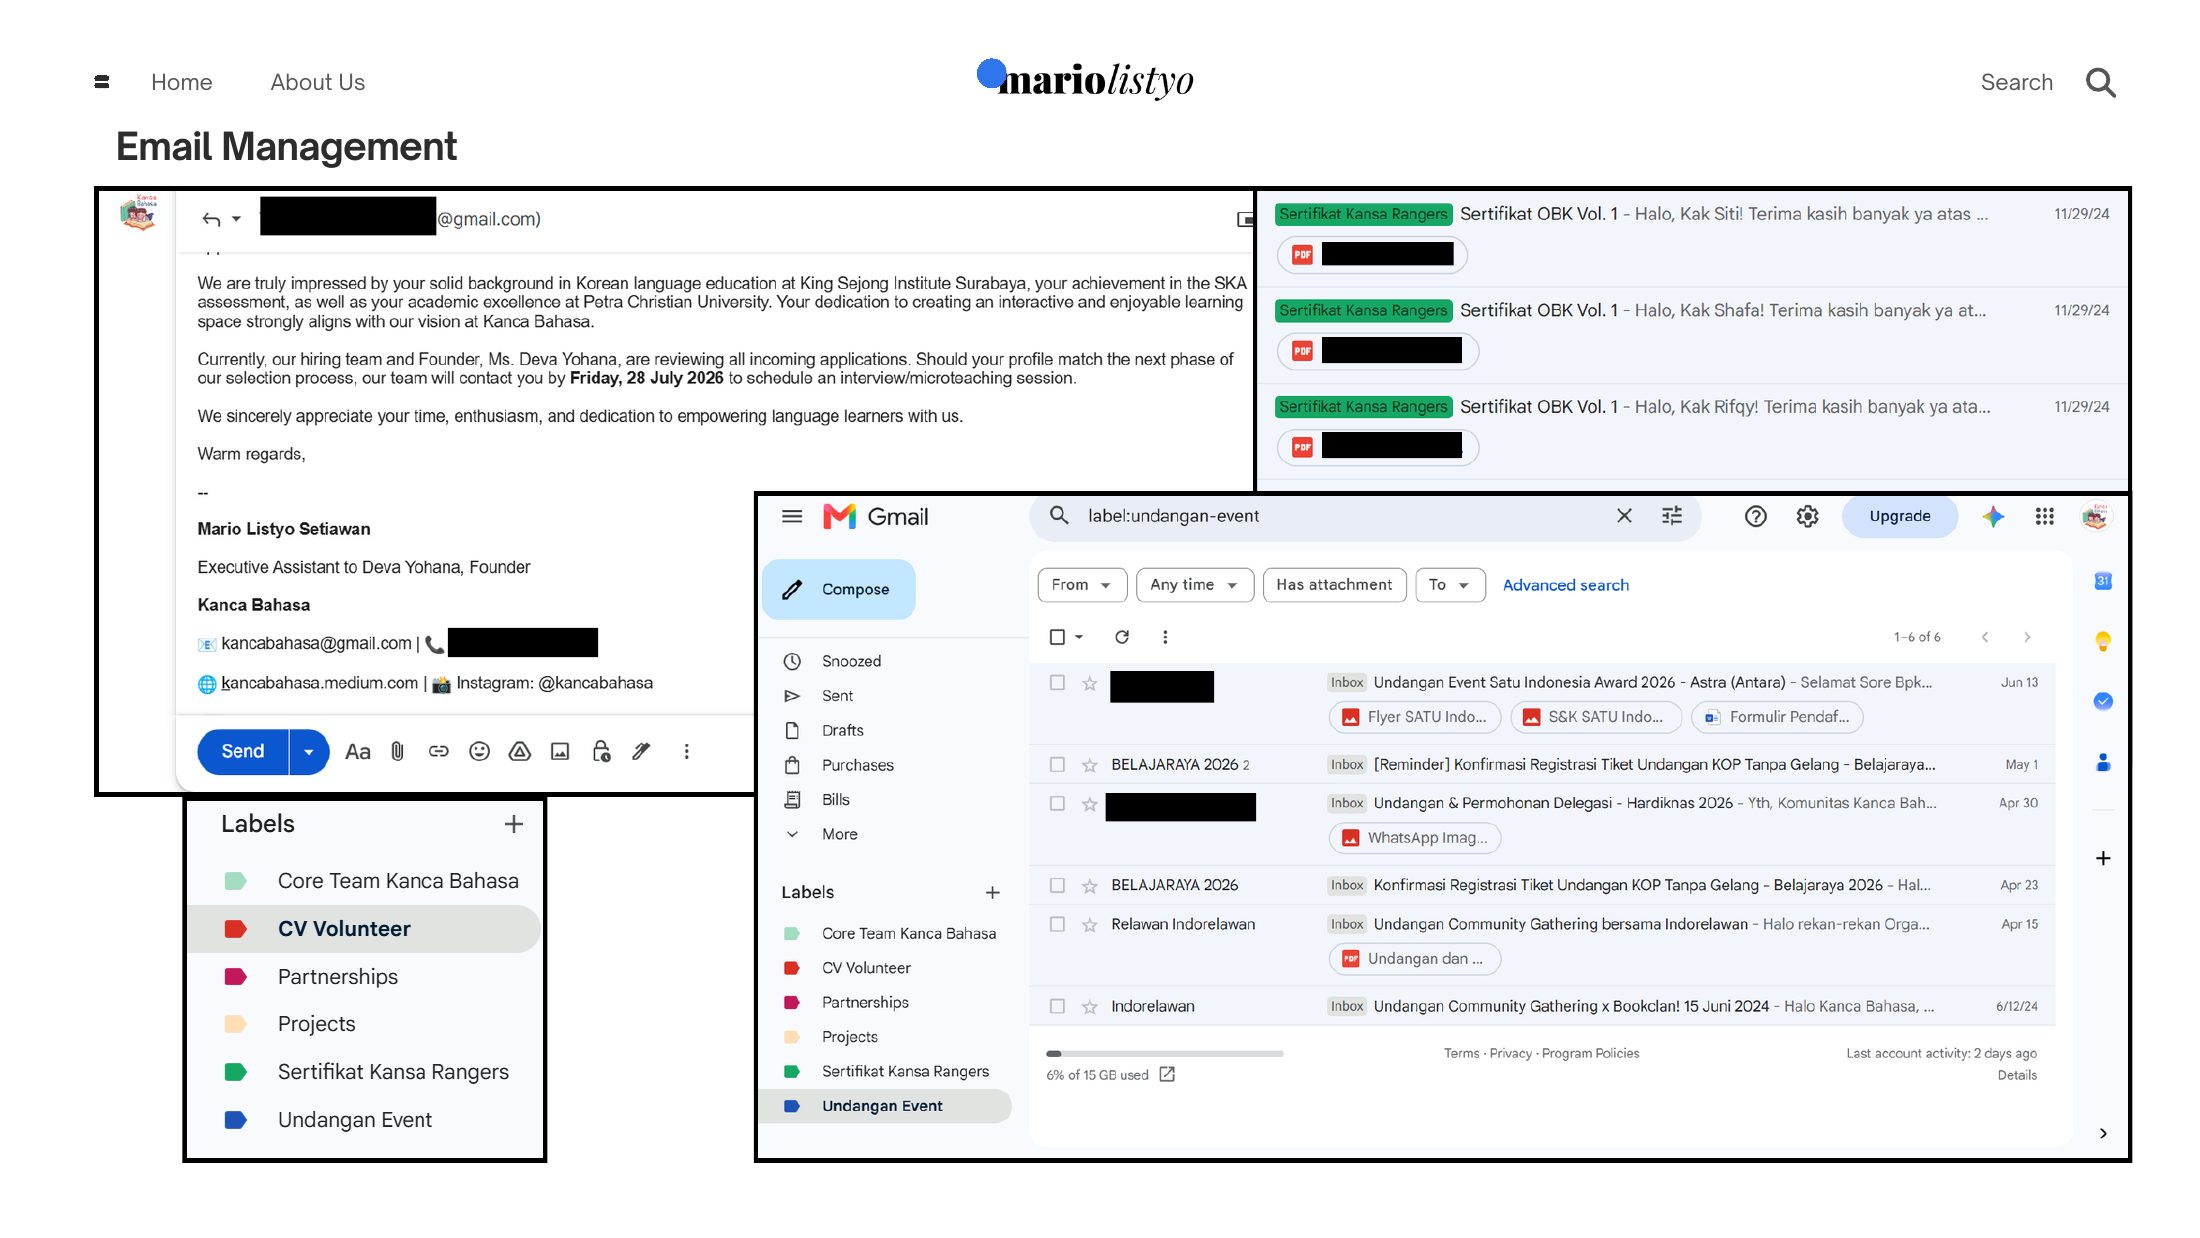
Task: Show search options sliders icon
Action: coord(1672,516)
